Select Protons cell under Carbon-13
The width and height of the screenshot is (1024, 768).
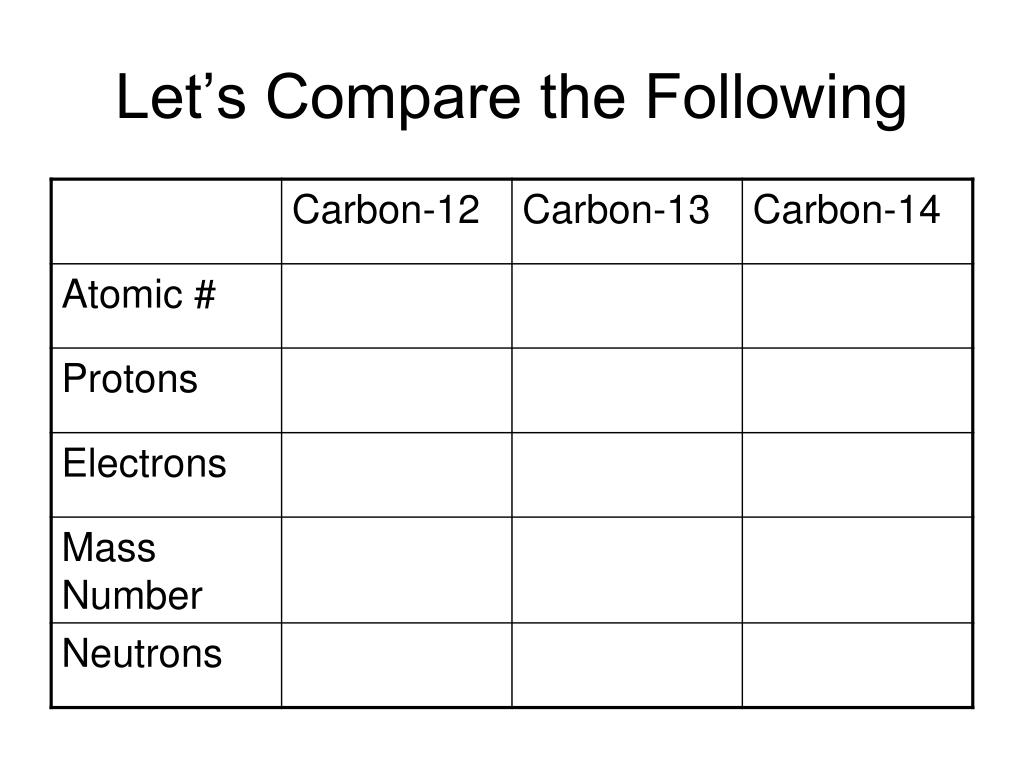pos(627,390)
